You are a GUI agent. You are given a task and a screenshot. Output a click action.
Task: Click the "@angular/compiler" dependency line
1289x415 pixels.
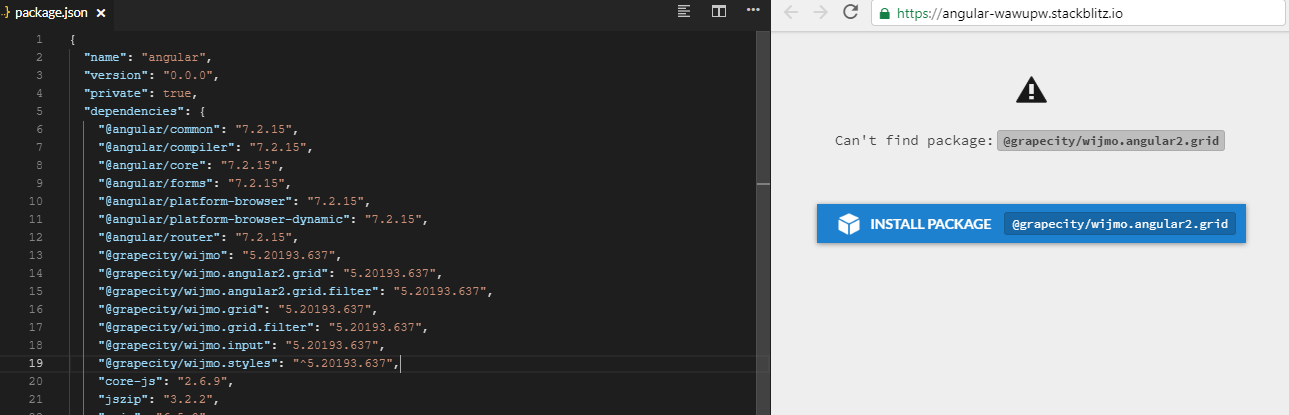[205, 147]
